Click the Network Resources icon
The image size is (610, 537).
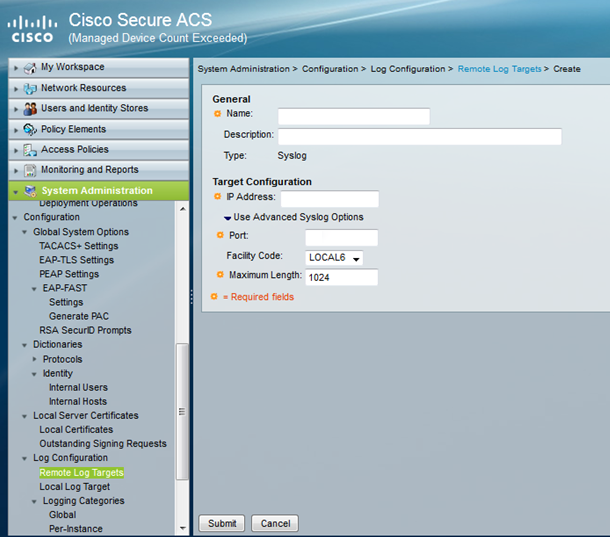coord(30,88)
